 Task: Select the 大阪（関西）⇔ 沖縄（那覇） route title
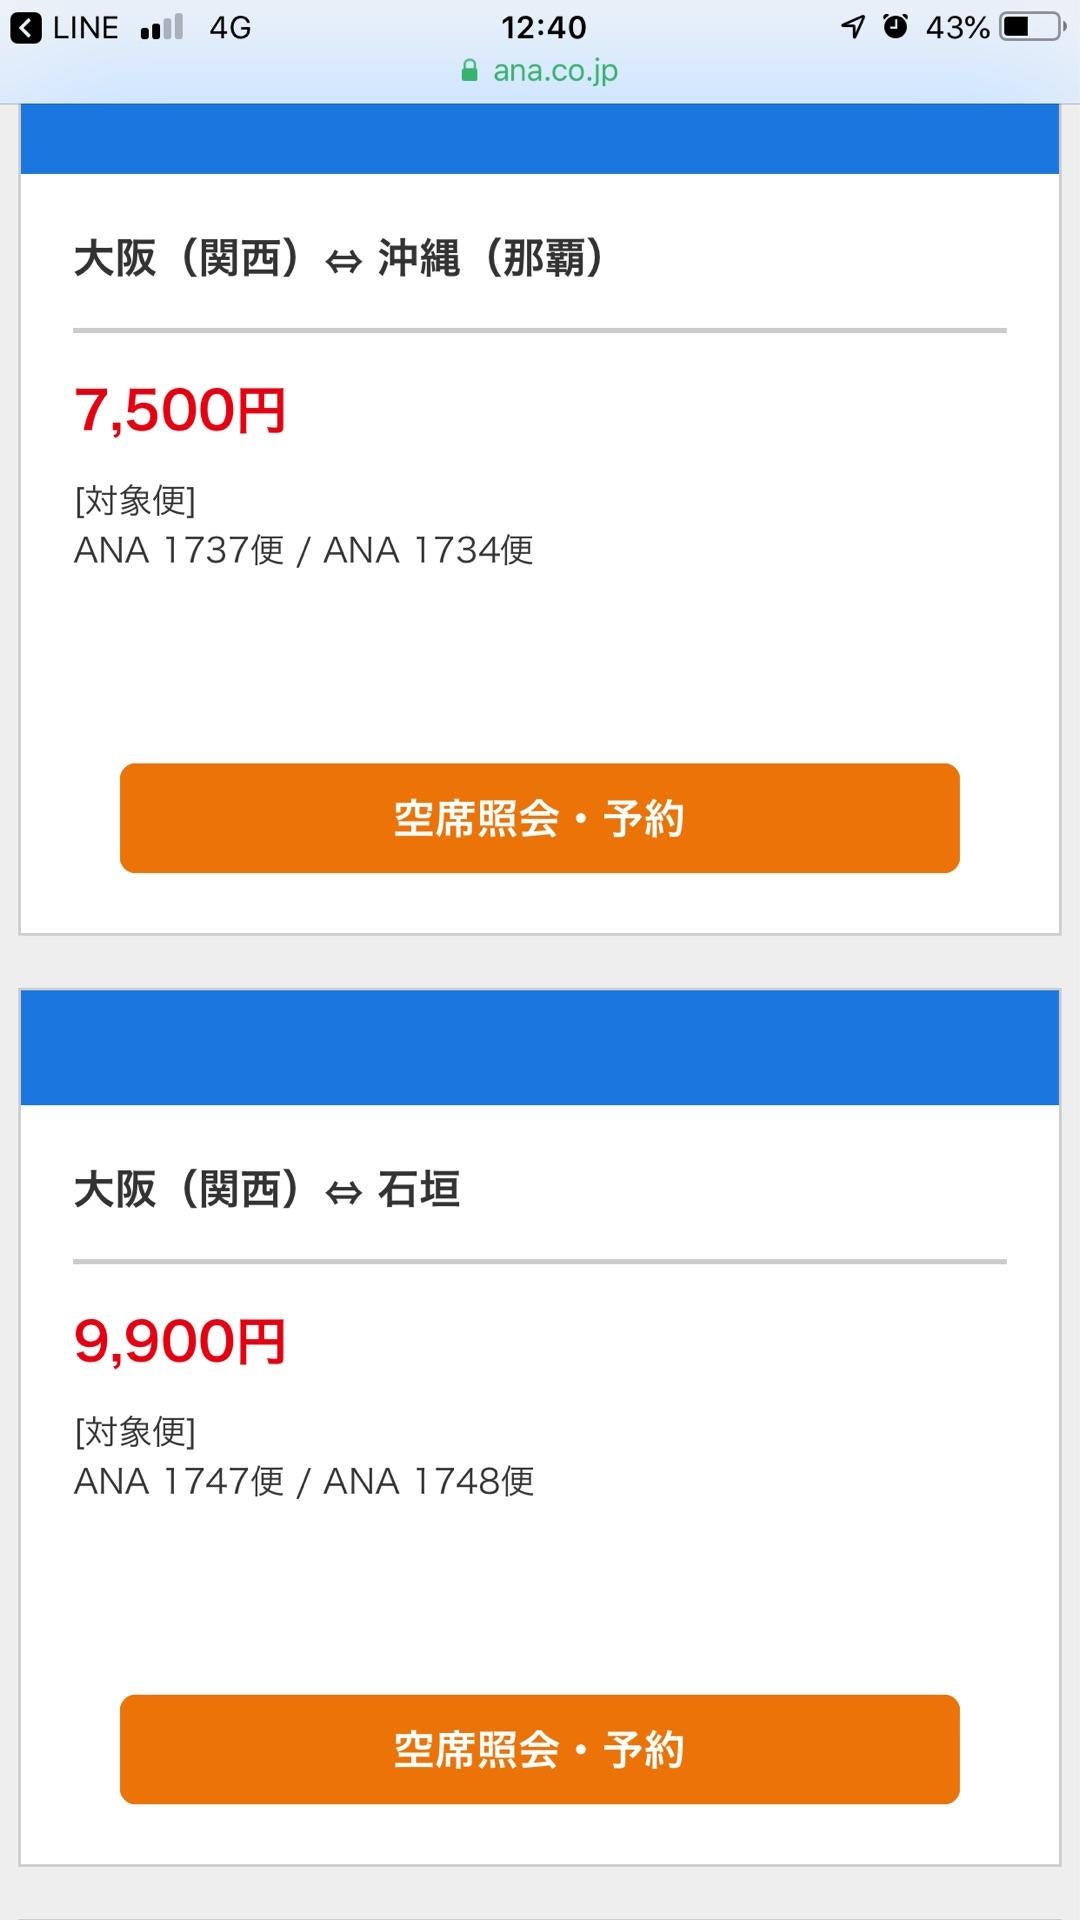pos(339,258)
